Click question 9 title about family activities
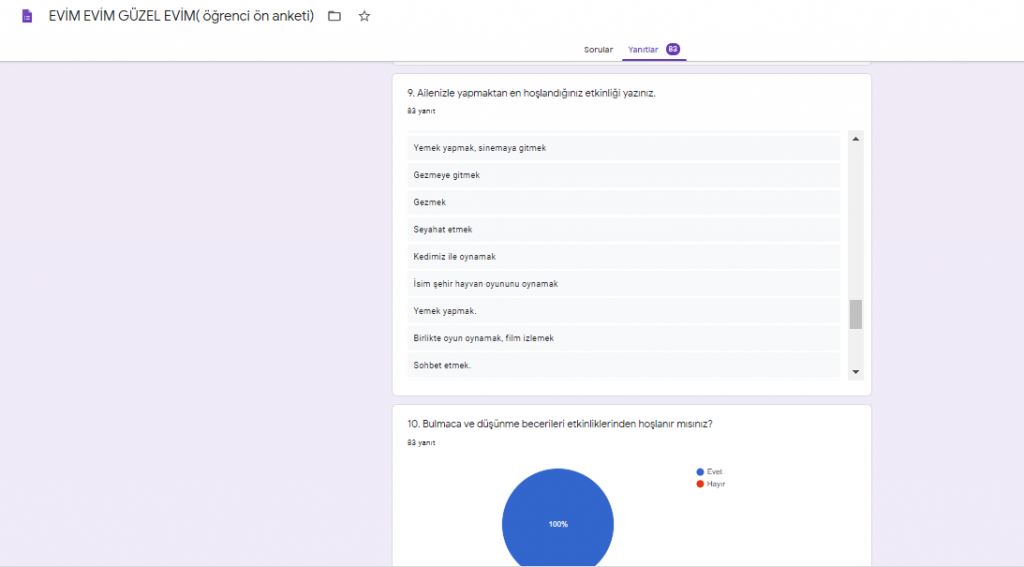 531,93
